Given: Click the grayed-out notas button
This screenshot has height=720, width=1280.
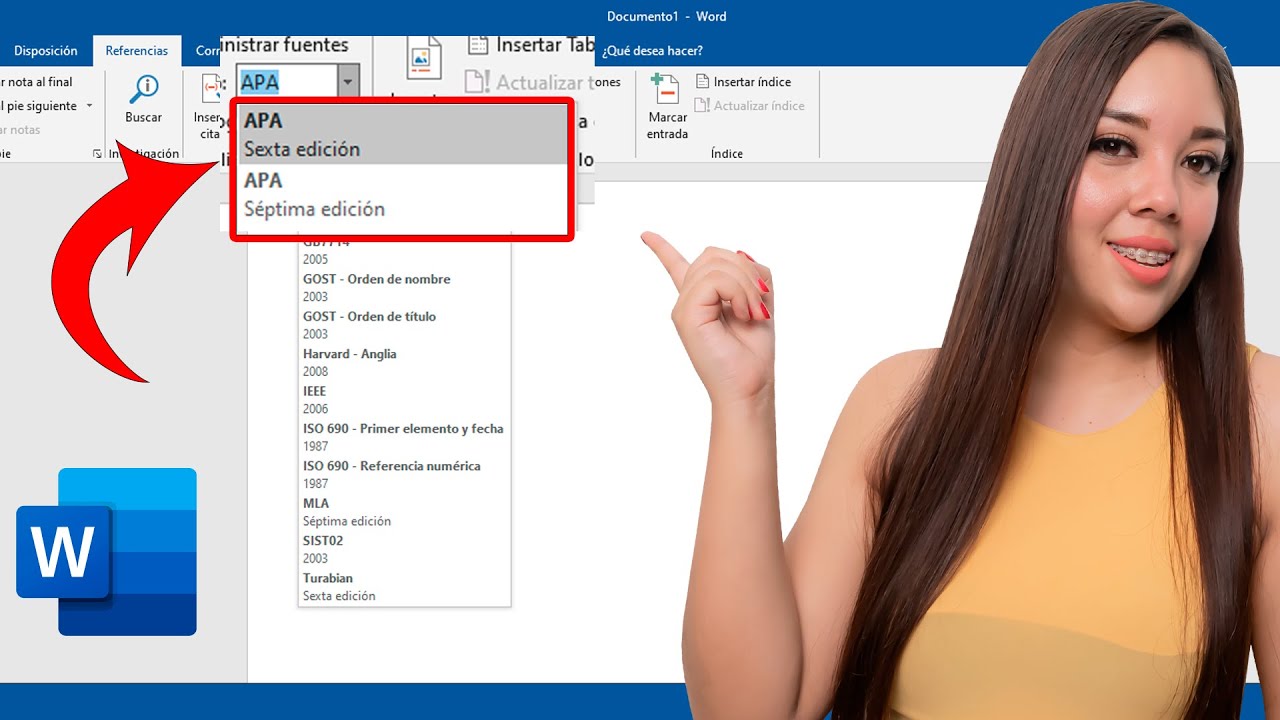Looking at the screenshot, I should coord(20,130).
